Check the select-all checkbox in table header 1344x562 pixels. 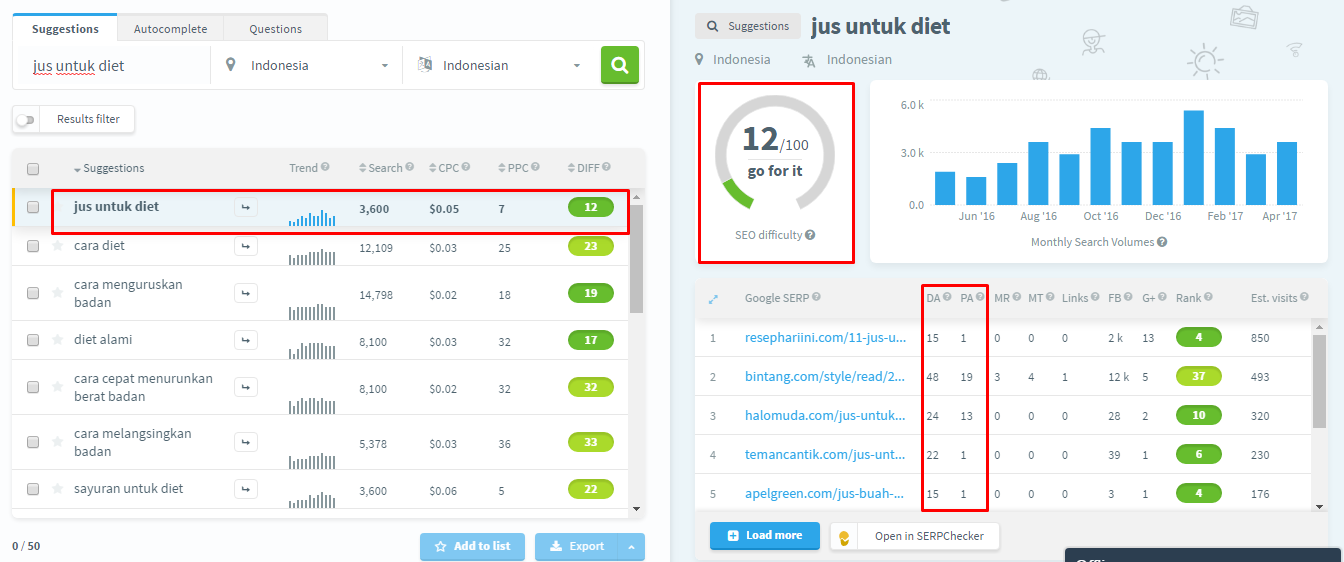click(33, 169)
